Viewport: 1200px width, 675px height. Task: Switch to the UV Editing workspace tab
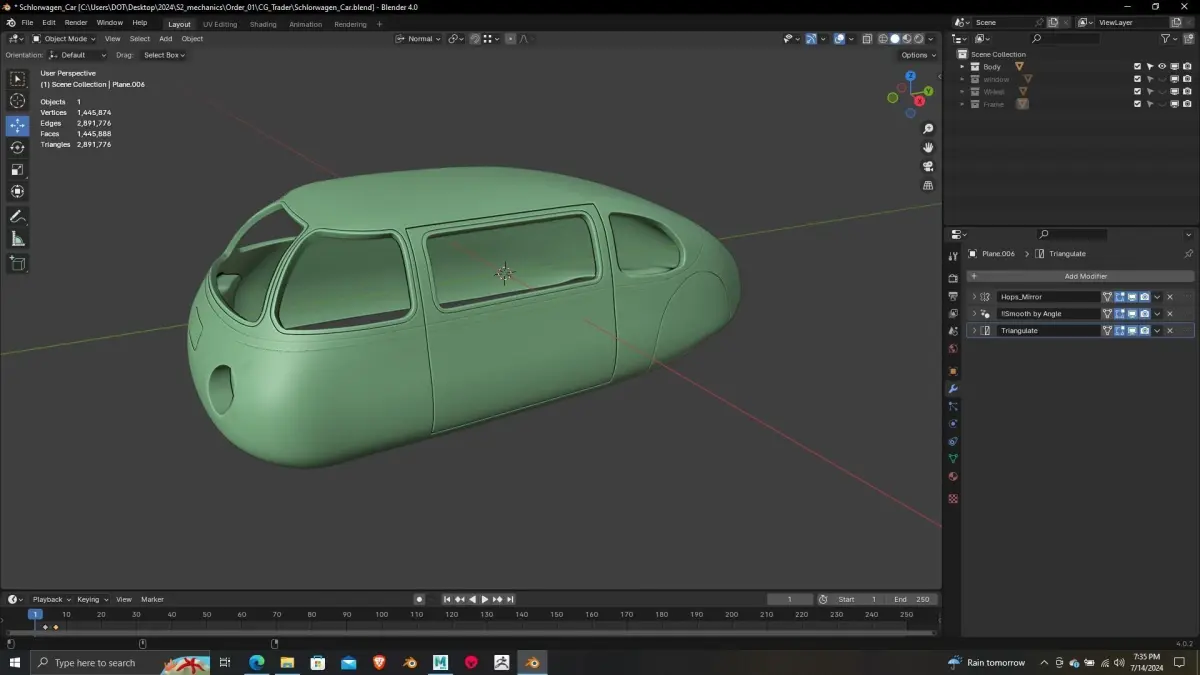pyautogui.click(x=220, y=24)
